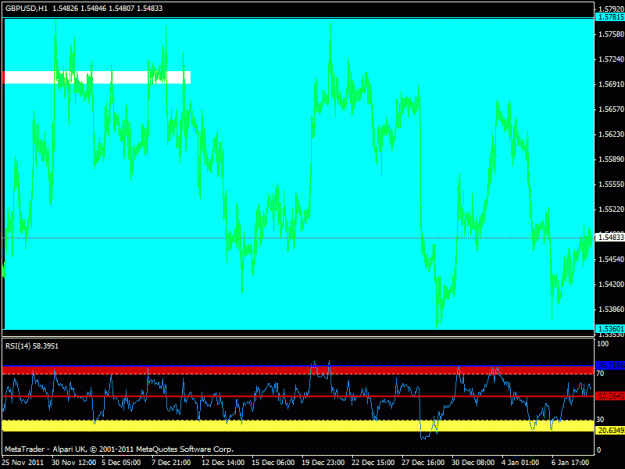Screen dimensions: 625x469
Task: Click the 12 Dec 14:00 time label
Action: (x=223, y=462)
